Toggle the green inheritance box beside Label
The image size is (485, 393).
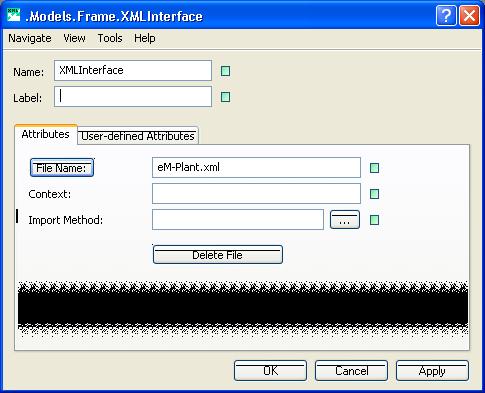pos(226,97)
